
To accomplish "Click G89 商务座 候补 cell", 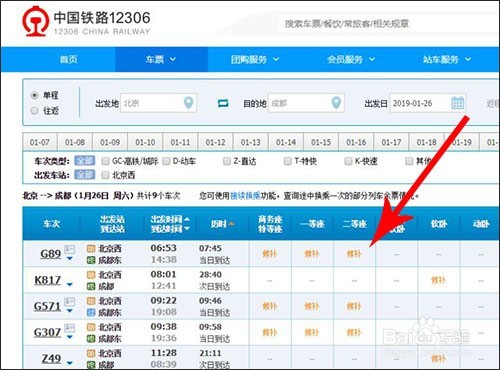I will (x=270, y=254).
